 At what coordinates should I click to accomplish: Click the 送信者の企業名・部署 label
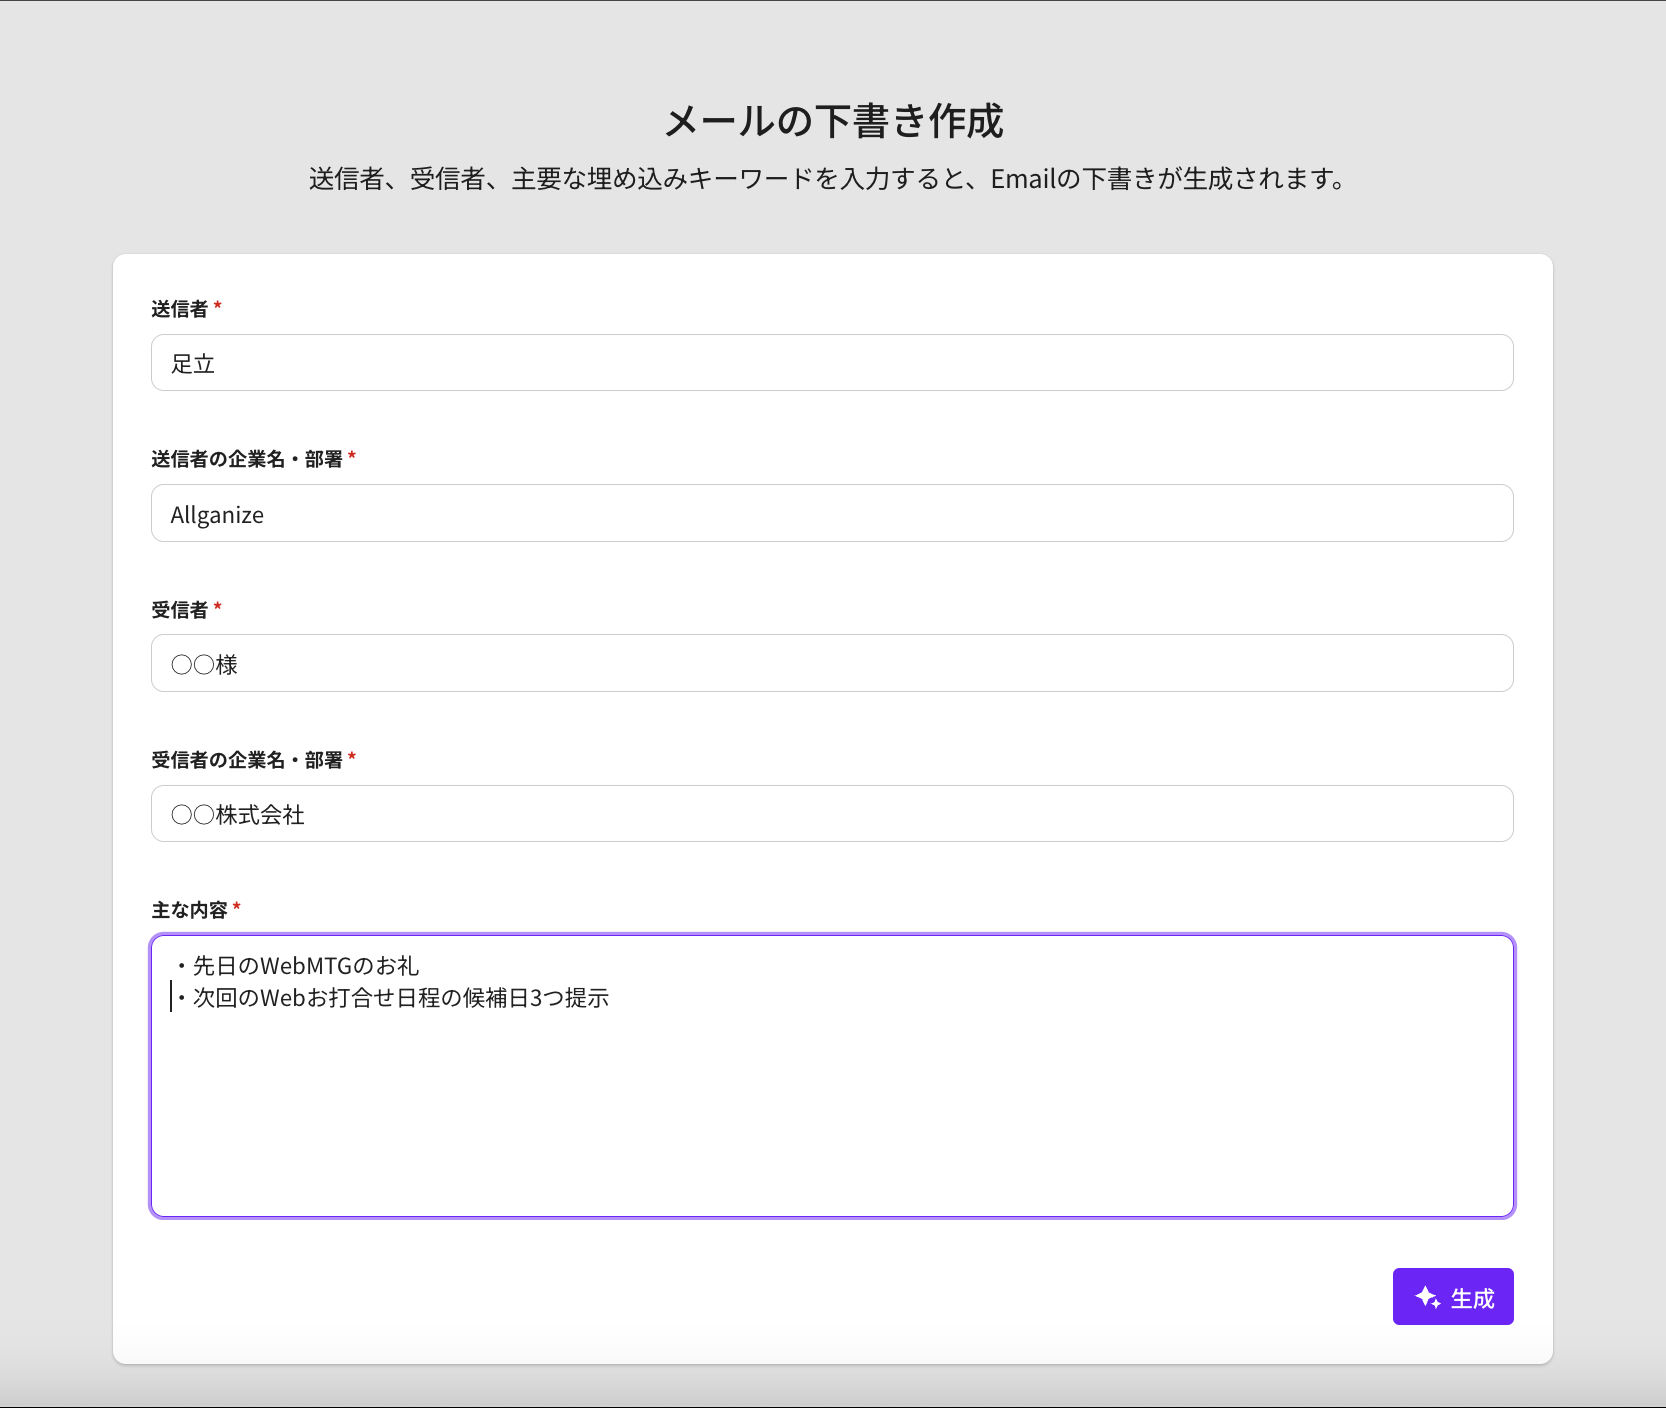tap(246, 459)
